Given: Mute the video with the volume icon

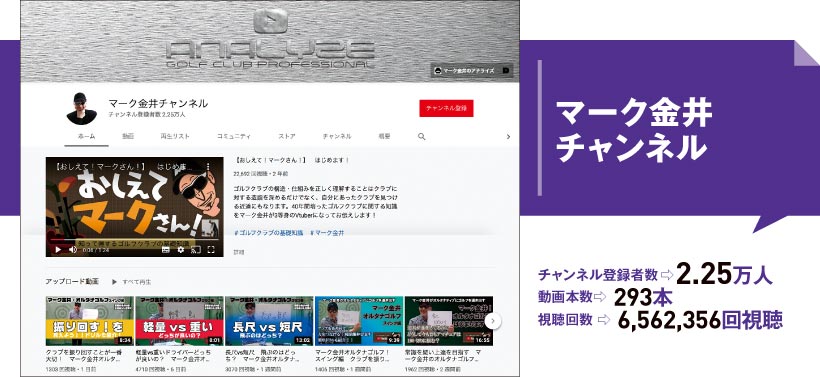Looking at the screenshot, I should (x=73, y=250).
